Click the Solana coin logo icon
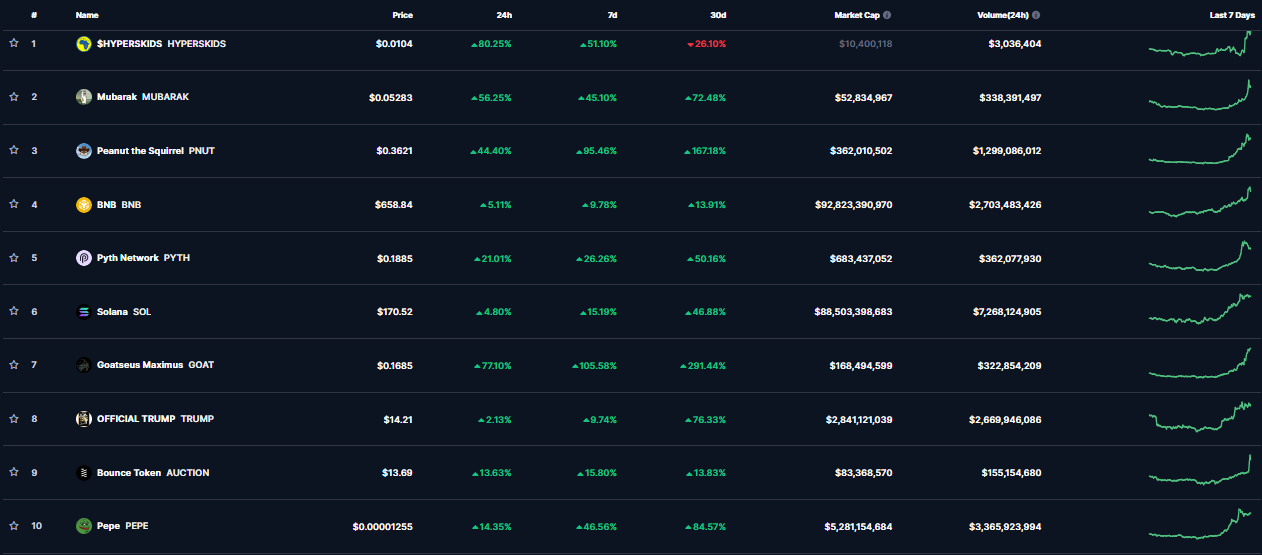 (x=84, y=312)
